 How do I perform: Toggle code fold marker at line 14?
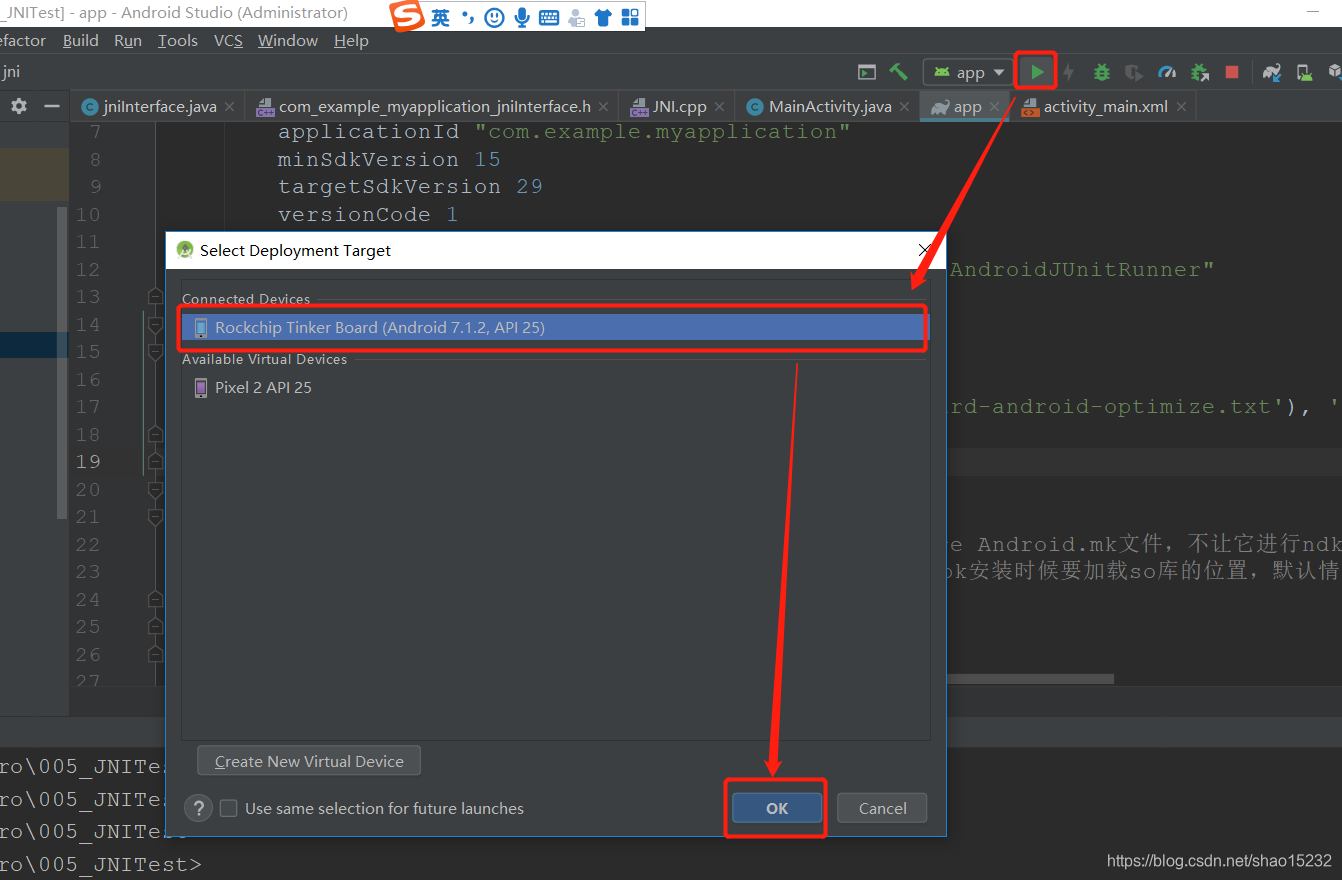(x=155, y=324)
